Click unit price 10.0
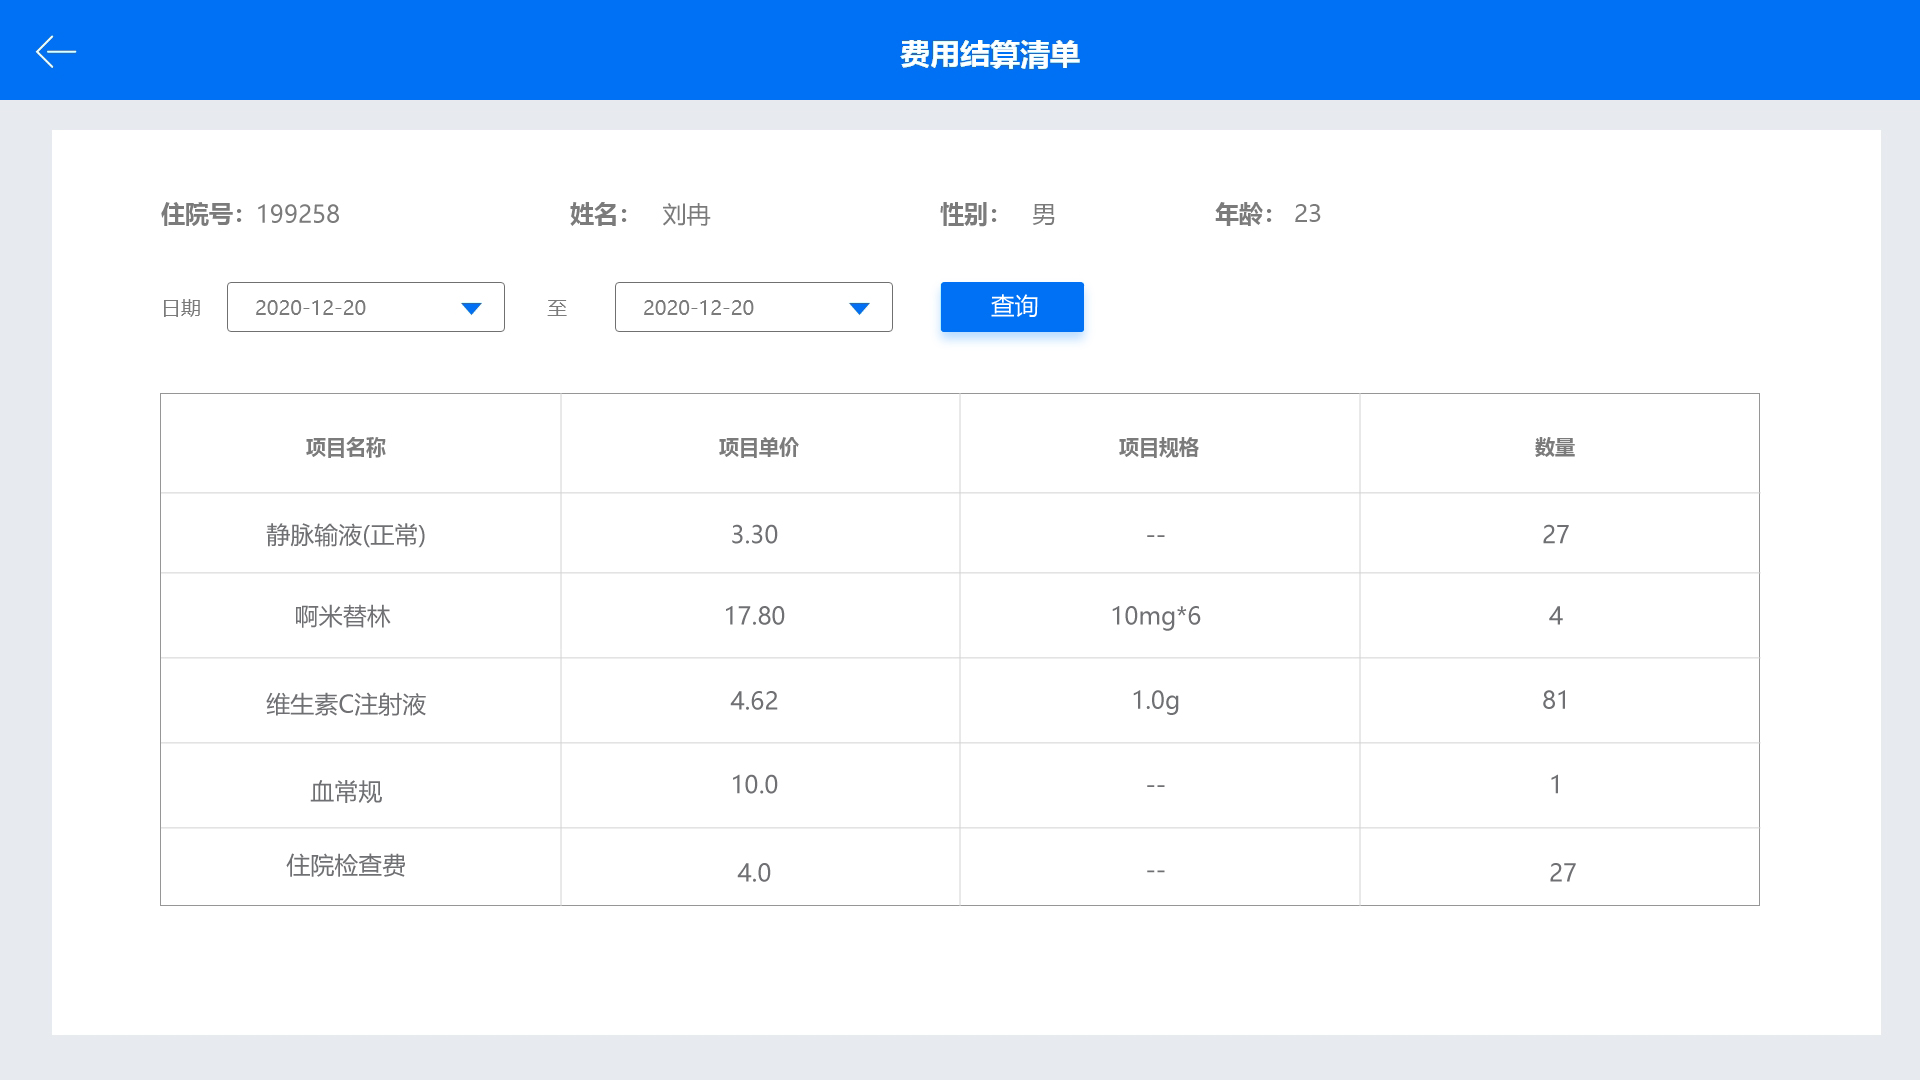This screenshot has height=1080, width=1920. [754, 785]
